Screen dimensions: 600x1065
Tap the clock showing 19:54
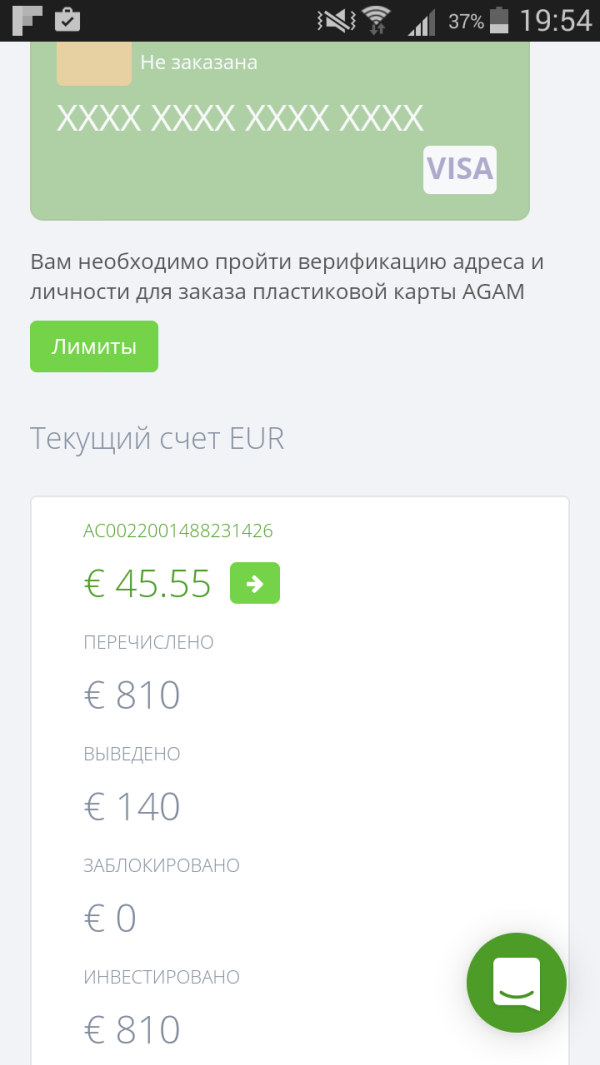(556, 20)
